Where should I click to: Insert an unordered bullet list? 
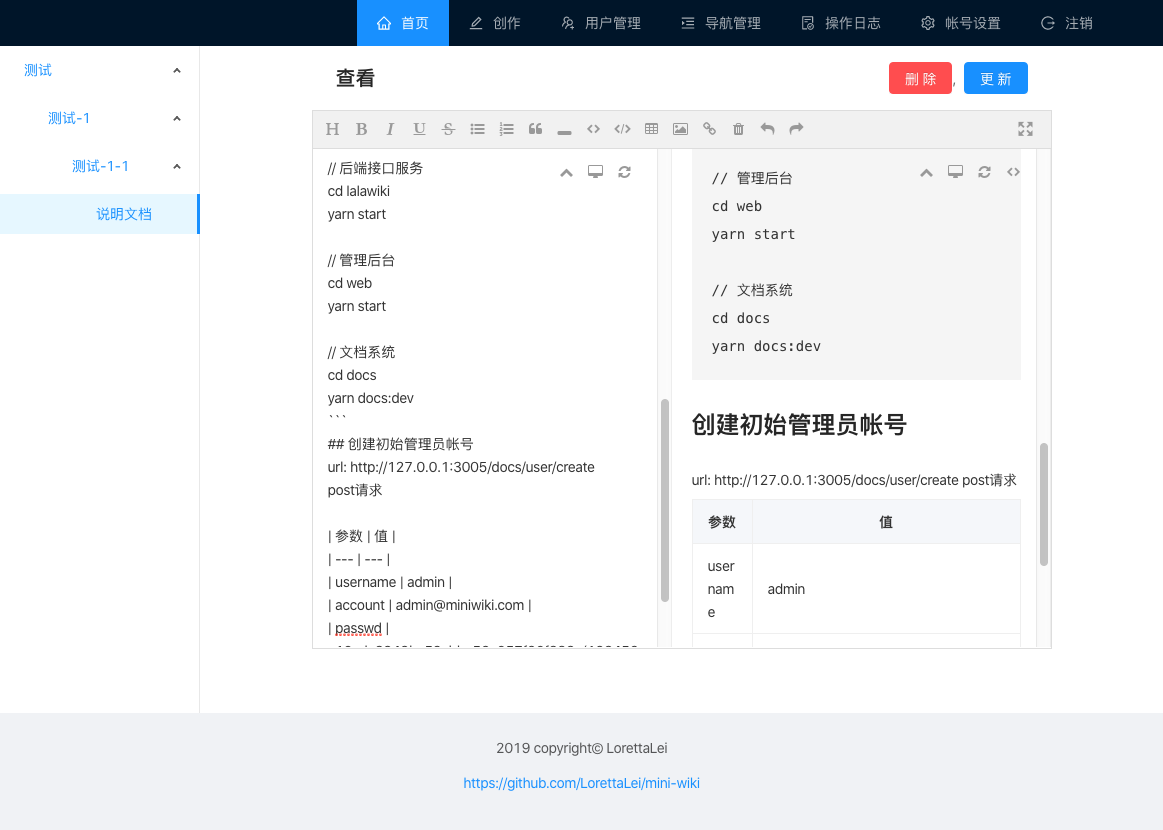(477, 129)
